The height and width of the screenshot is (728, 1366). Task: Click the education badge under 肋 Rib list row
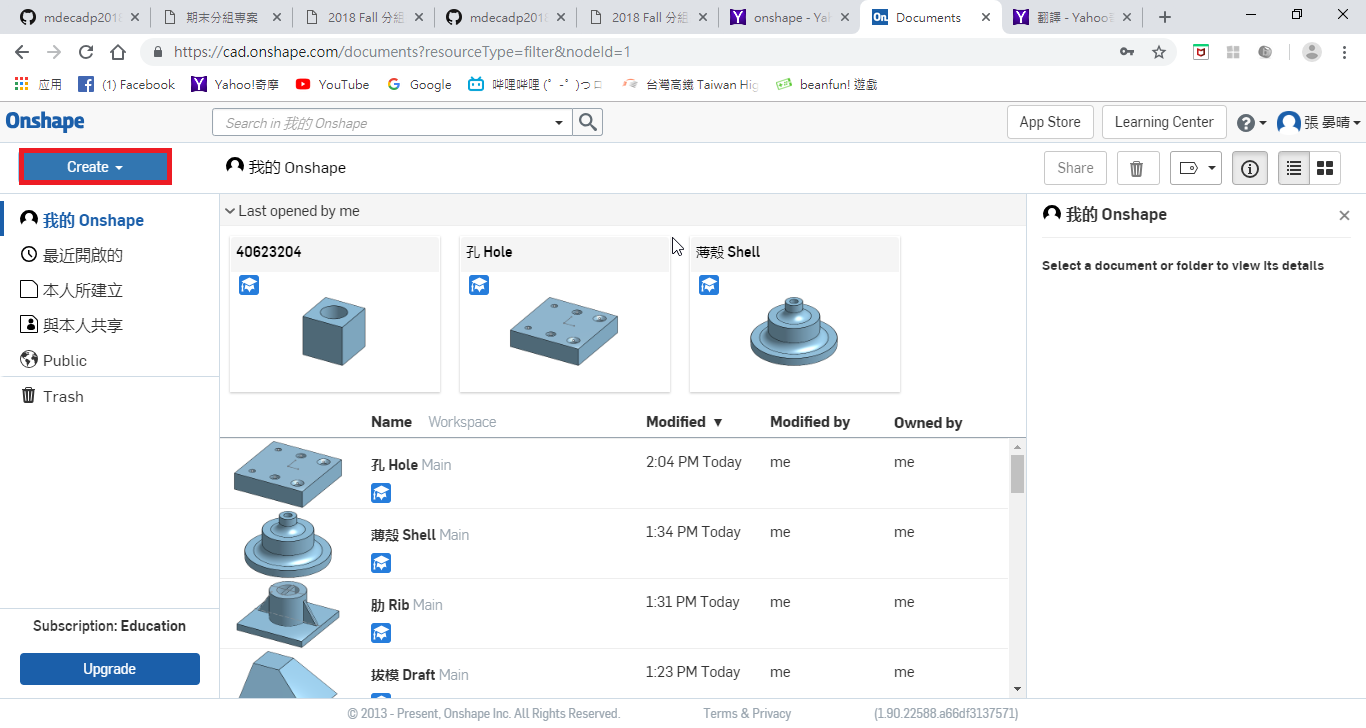click(x=381, y=633)
